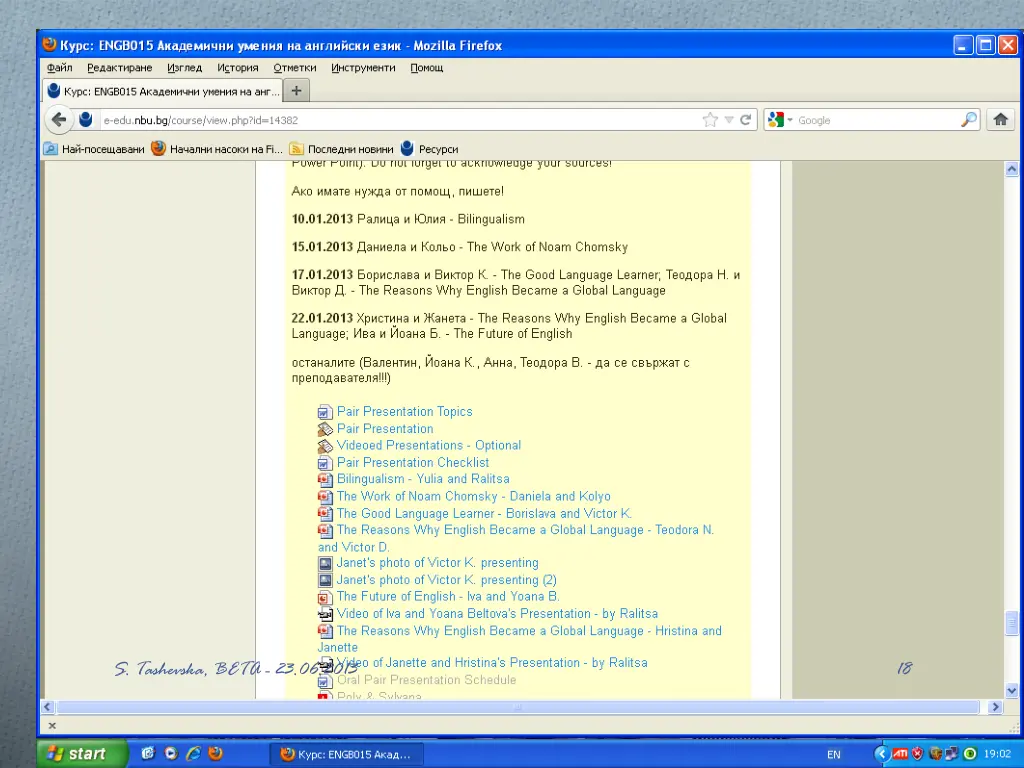The height and width of the screenshot is (768, 1024).
Task: Close the find bar with the x icon
Action: [52, 726]
